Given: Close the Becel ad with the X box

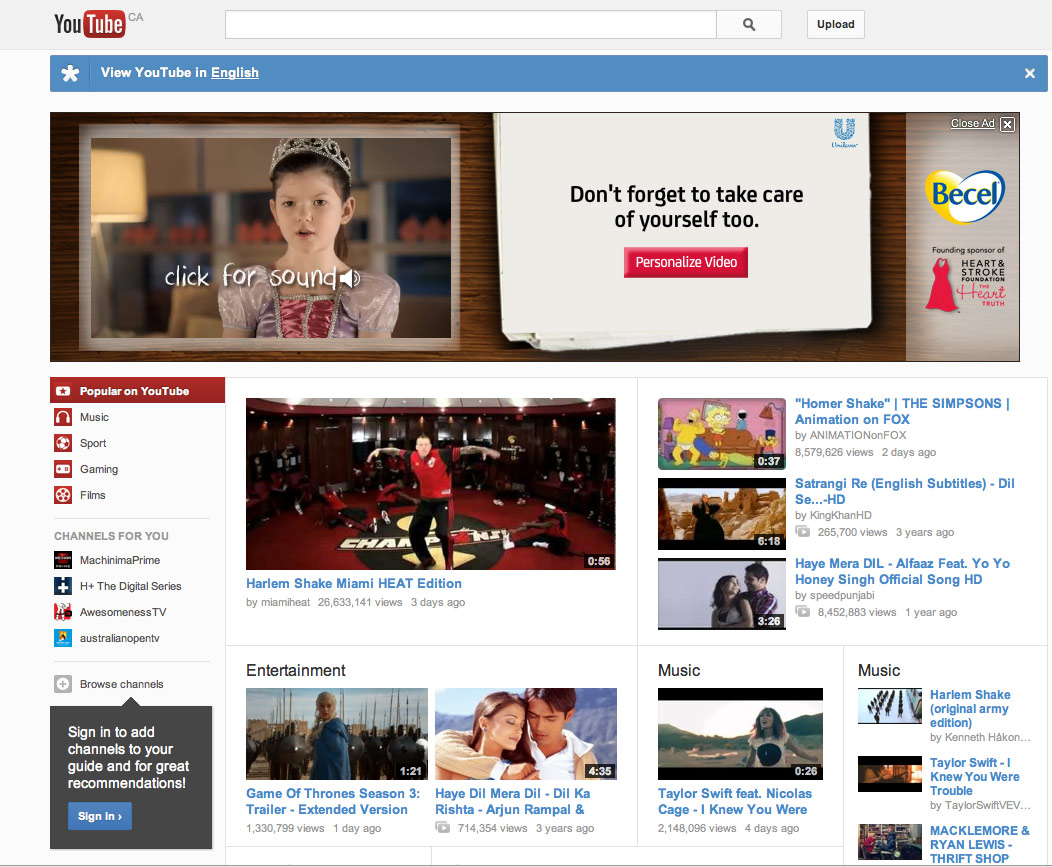Looking at the screenshot, I should click(1007, 124).
